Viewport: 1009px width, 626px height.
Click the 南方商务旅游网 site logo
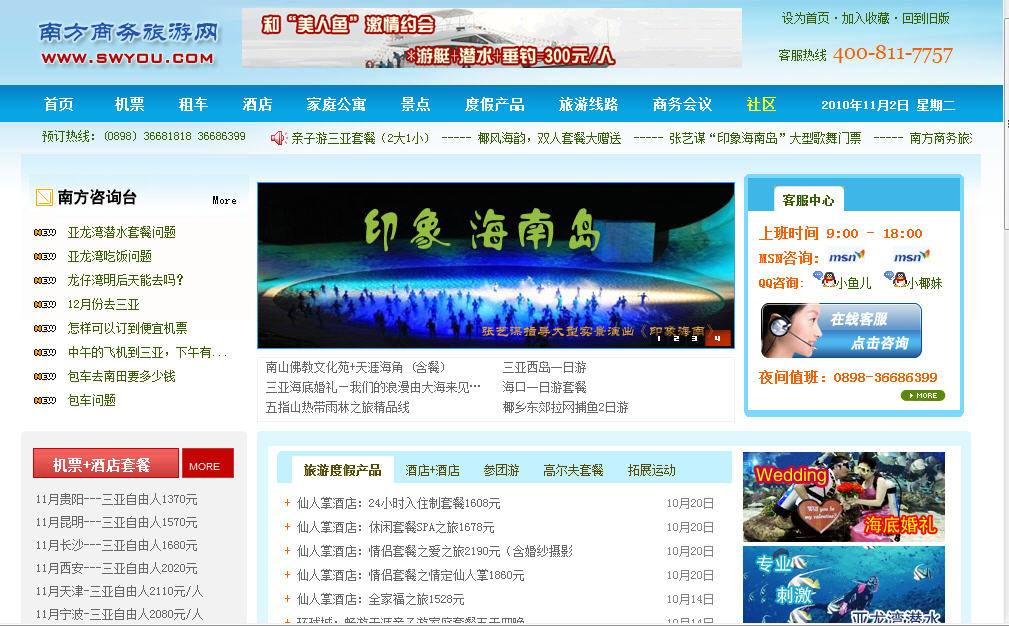128,43
